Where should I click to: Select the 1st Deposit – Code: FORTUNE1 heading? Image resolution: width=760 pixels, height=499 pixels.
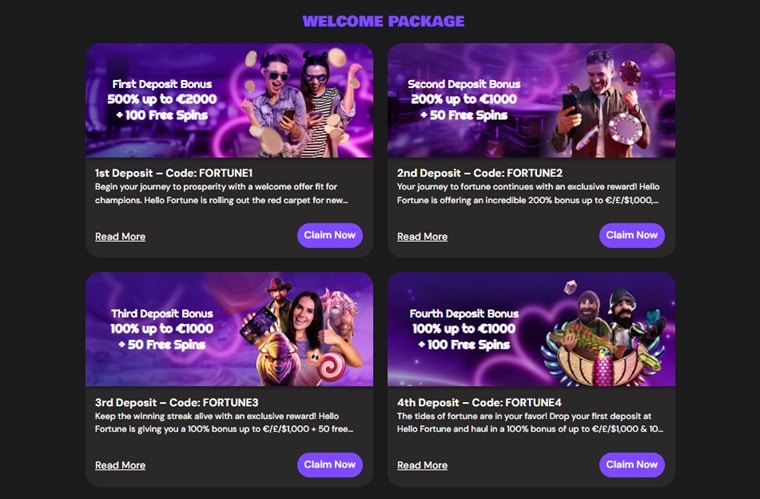[174, 173]
